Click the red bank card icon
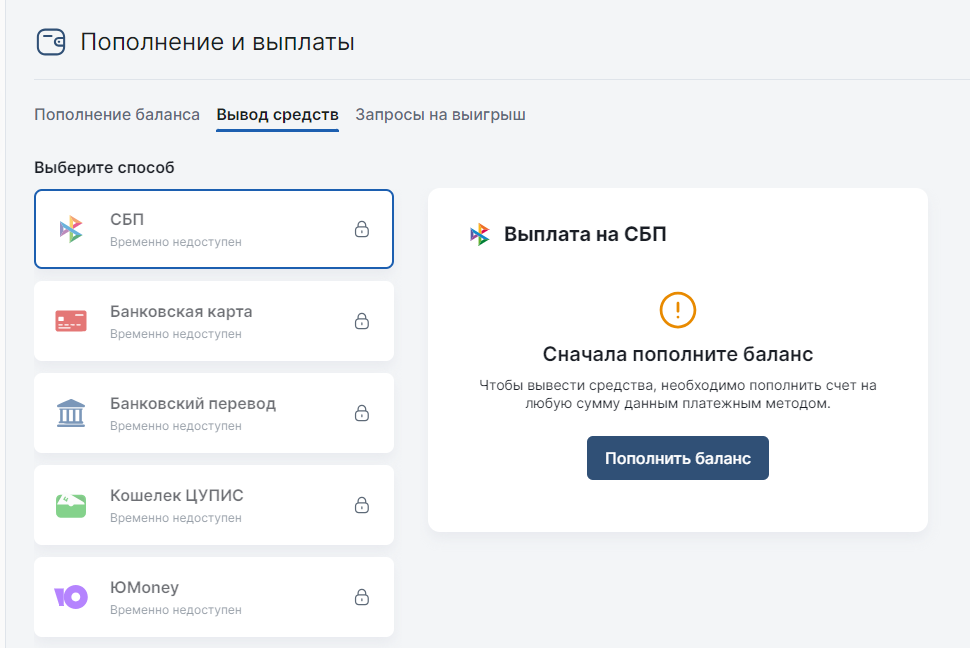This screenshot has width=970, height=648. 71,321
